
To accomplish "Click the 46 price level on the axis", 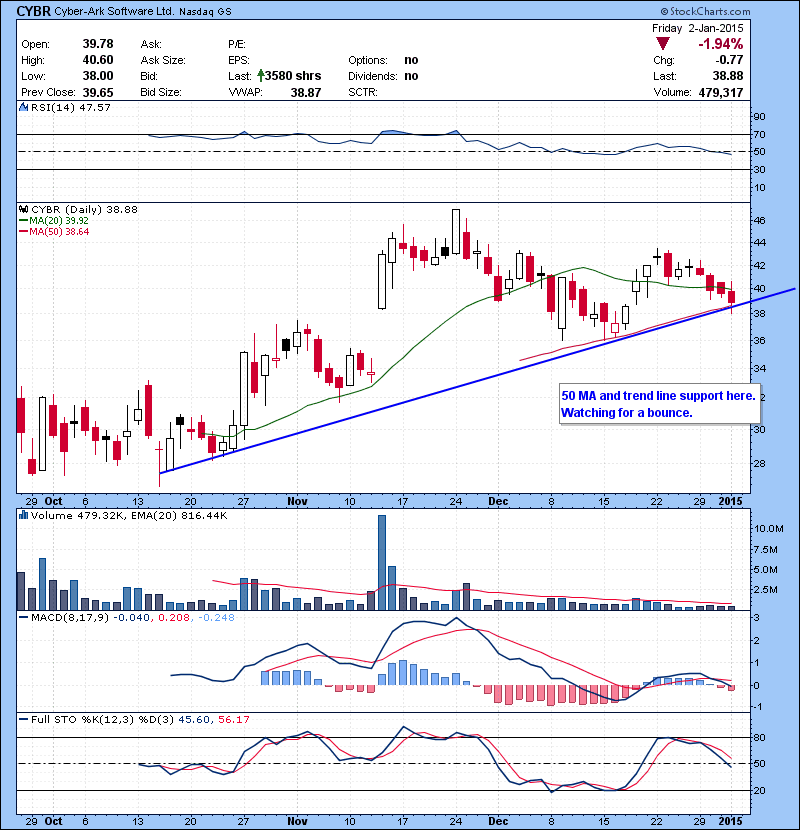I will coord(759,220).
